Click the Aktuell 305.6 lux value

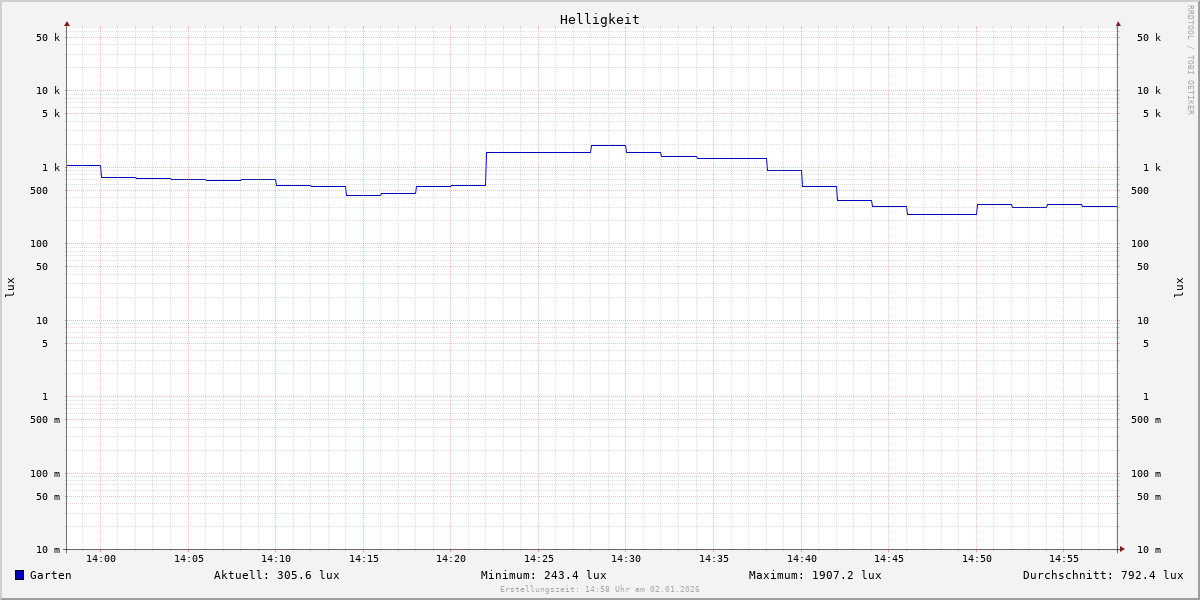276,575
